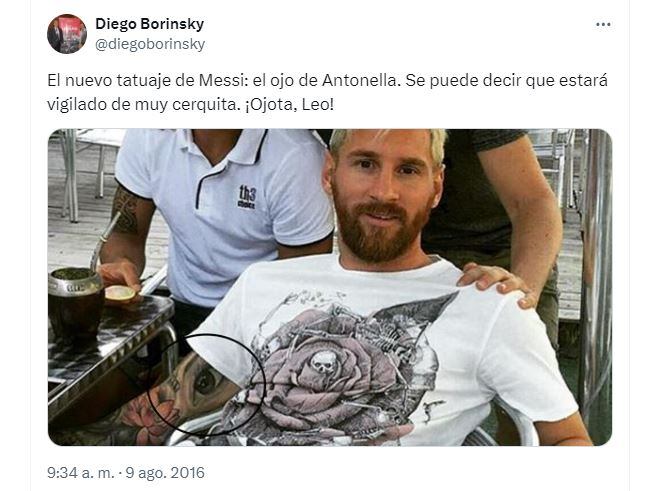Open the three-dot more options menu
The image size is (647, 491).
coord(603,25)
